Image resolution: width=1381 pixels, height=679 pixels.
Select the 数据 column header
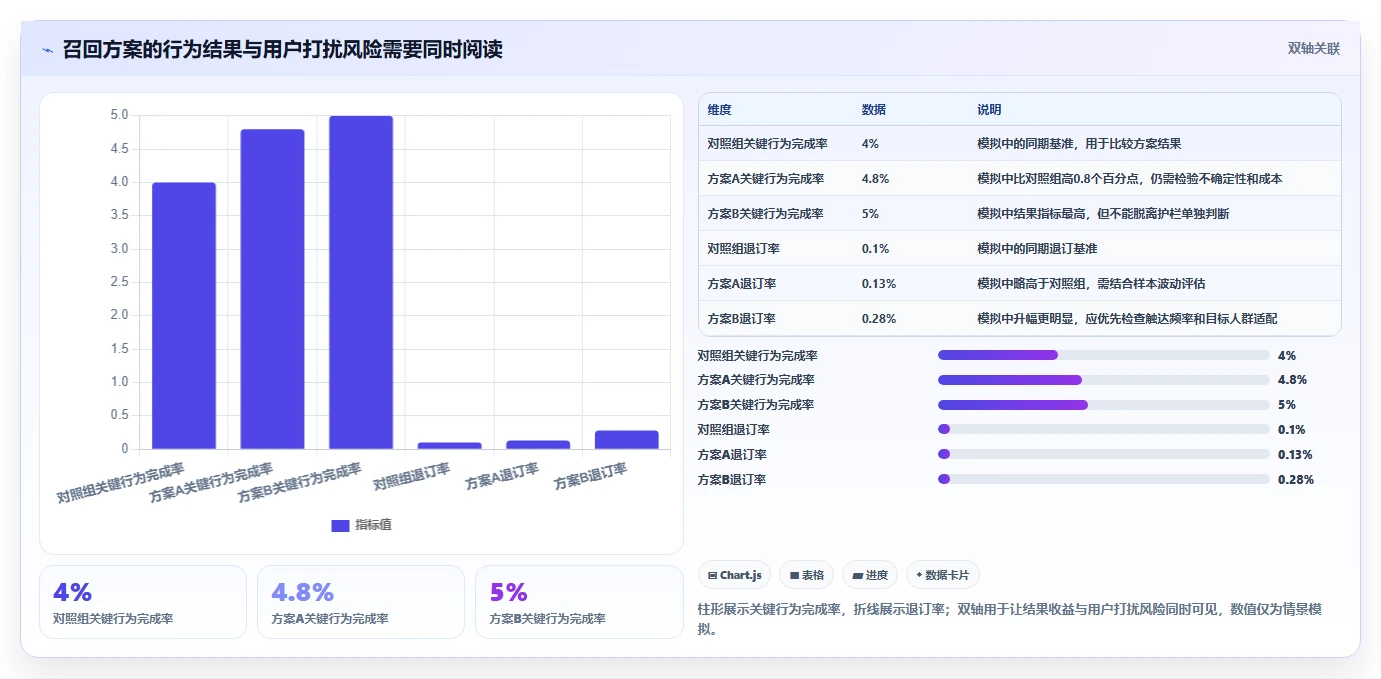[873, 110]
